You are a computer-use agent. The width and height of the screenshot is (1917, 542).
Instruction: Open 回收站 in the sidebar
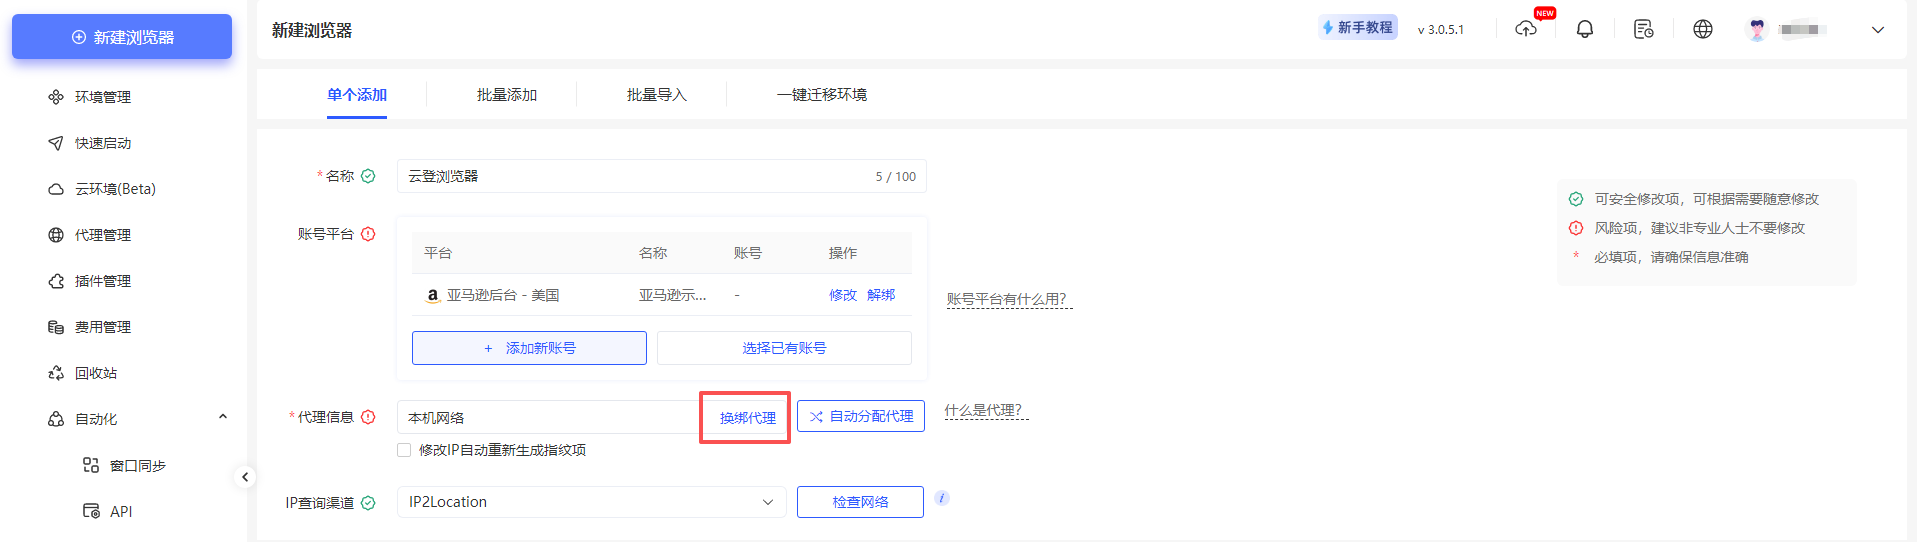96,373
